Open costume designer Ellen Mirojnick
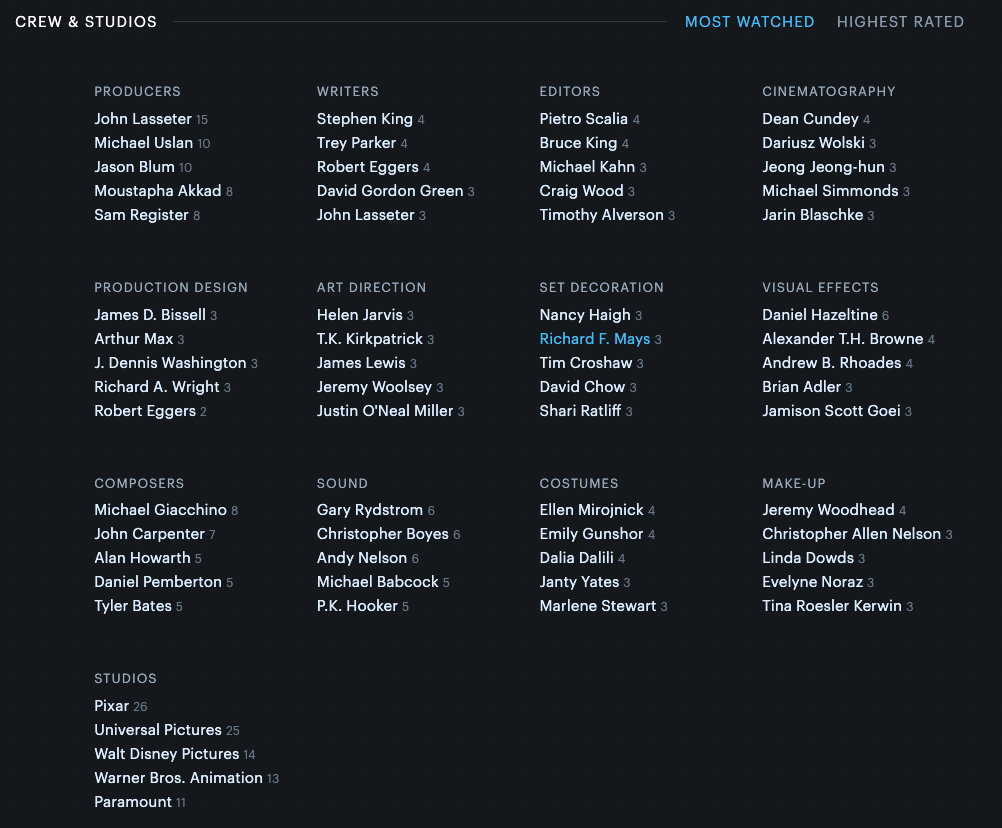Viewport: 1002px width, 828px height. [x=591, y=510]
